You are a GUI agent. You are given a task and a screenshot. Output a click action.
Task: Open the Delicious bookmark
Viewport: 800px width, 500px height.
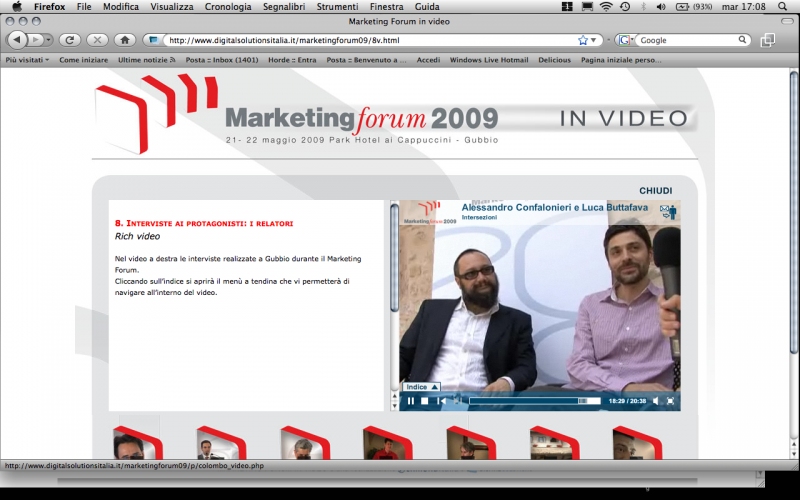tap(555, 60)
